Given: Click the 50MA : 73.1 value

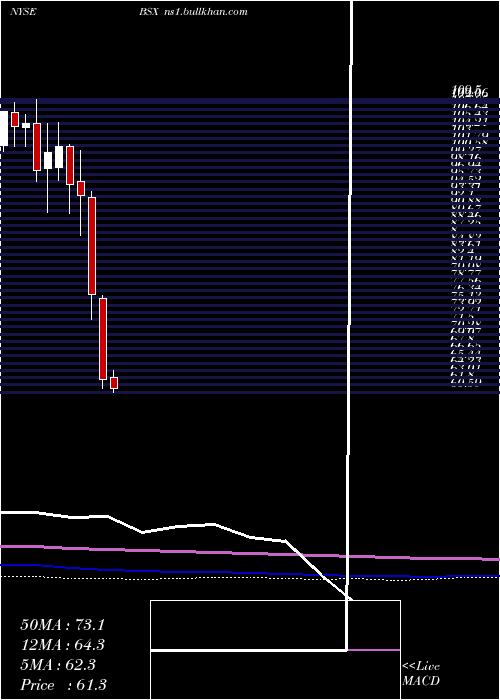Looking at the screenshot, I should pyautogui.click(x=62, y=625).
